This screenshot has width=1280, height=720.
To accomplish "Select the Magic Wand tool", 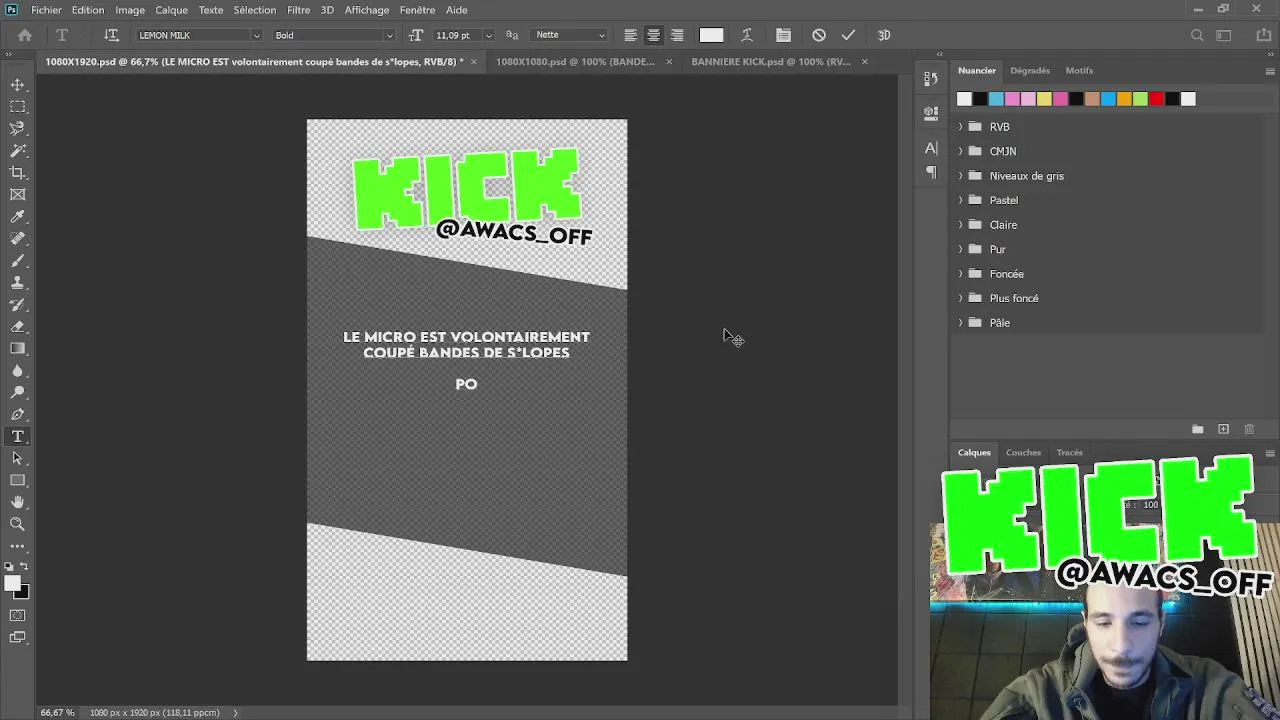I will point(17,151).
